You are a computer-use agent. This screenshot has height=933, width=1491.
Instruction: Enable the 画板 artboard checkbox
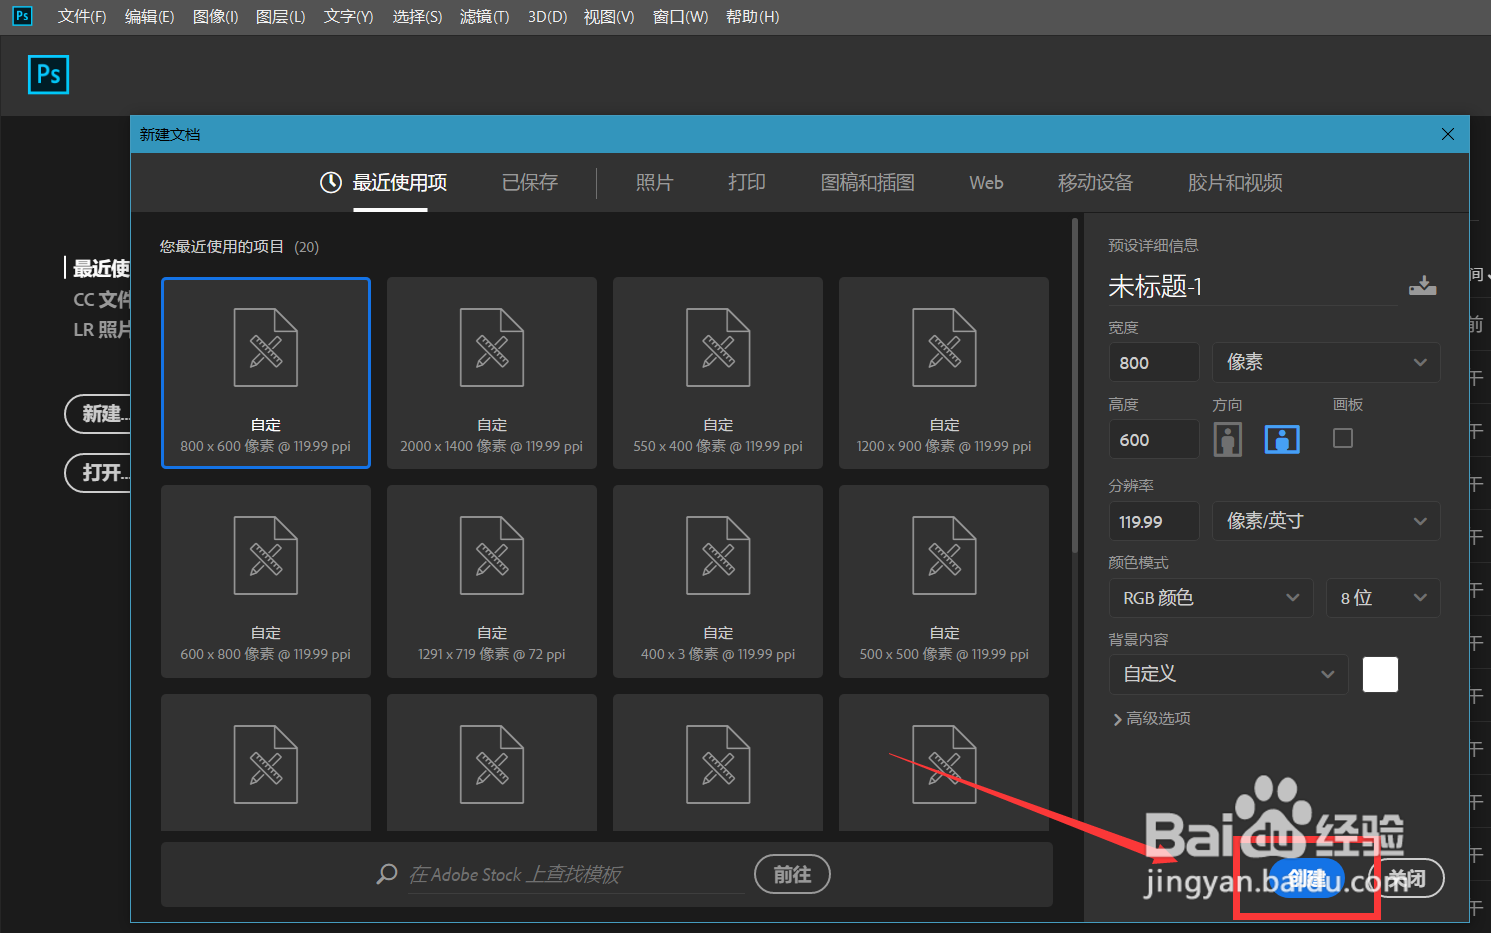1343,438
